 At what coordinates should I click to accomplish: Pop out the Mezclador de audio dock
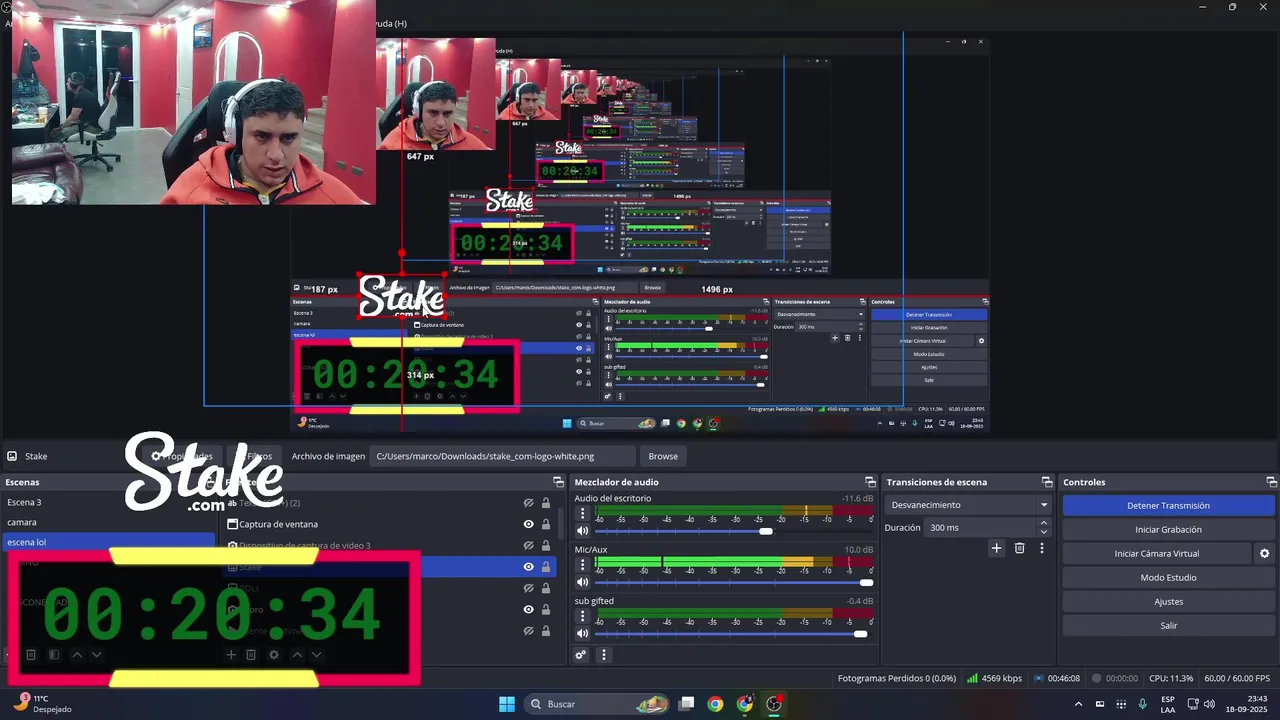(x=870, y=482)
